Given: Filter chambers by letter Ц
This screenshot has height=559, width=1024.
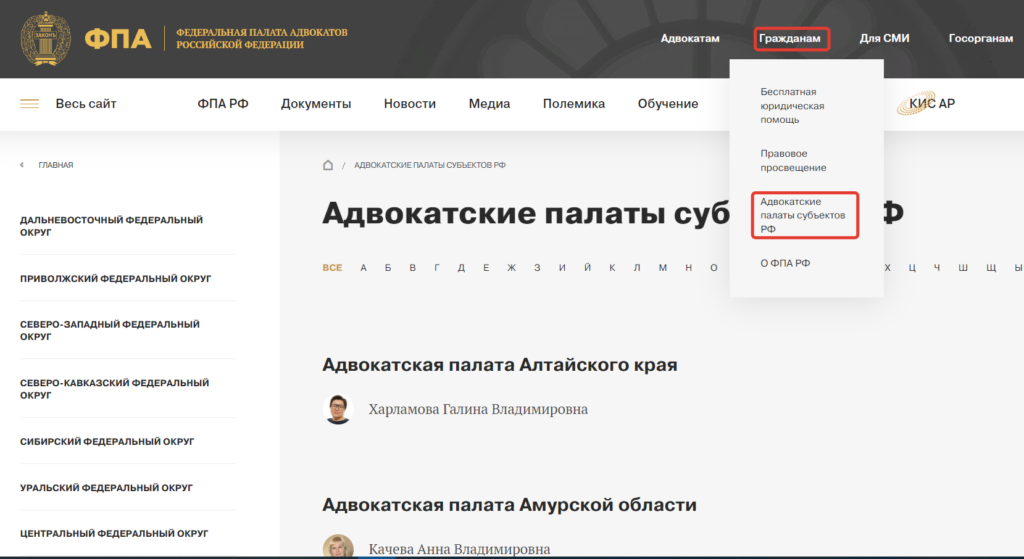Looking at the screenshot, I should coord(912,268).
